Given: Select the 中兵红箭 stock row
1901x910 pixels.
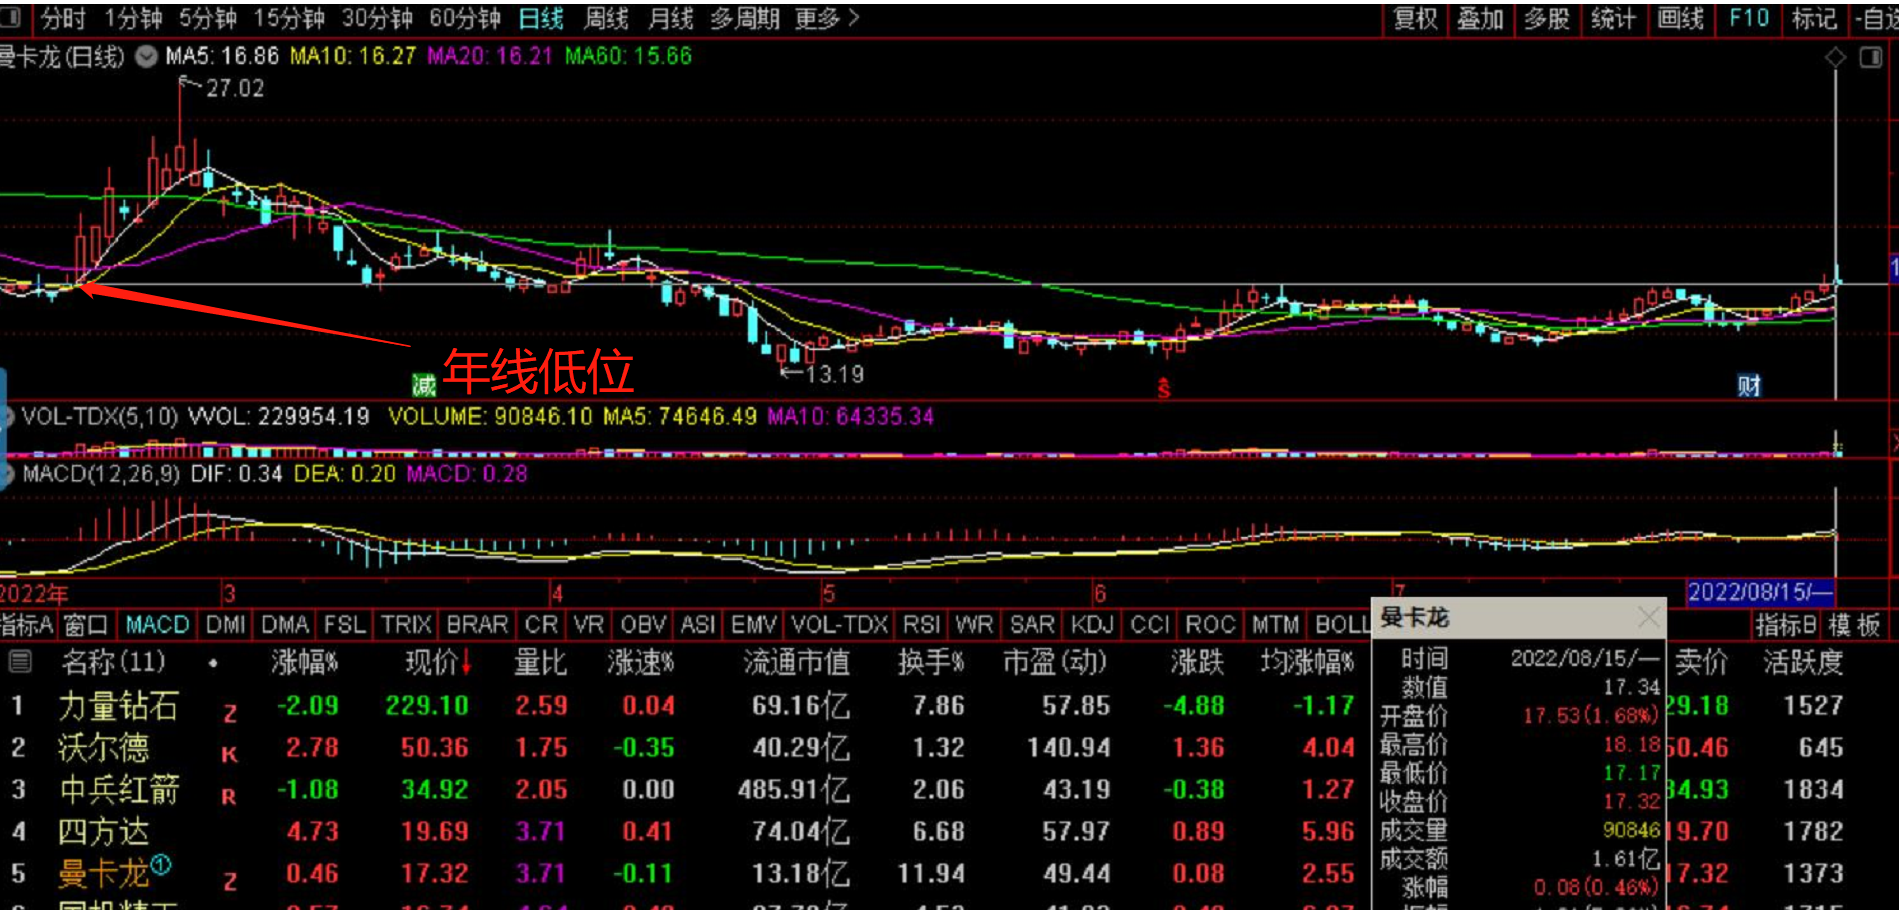Looking at the screenshot, I should click(685, 790).
